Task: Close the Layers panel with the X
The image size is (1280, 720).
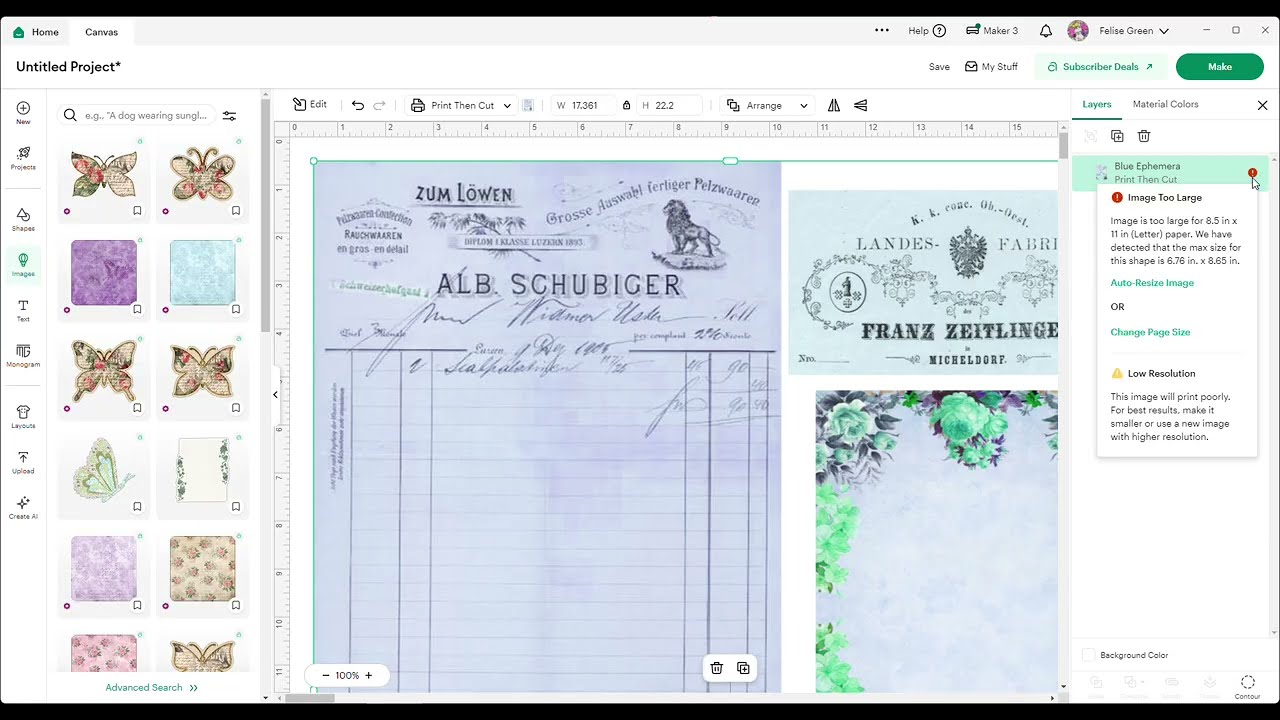Action: coord(1262,105)
